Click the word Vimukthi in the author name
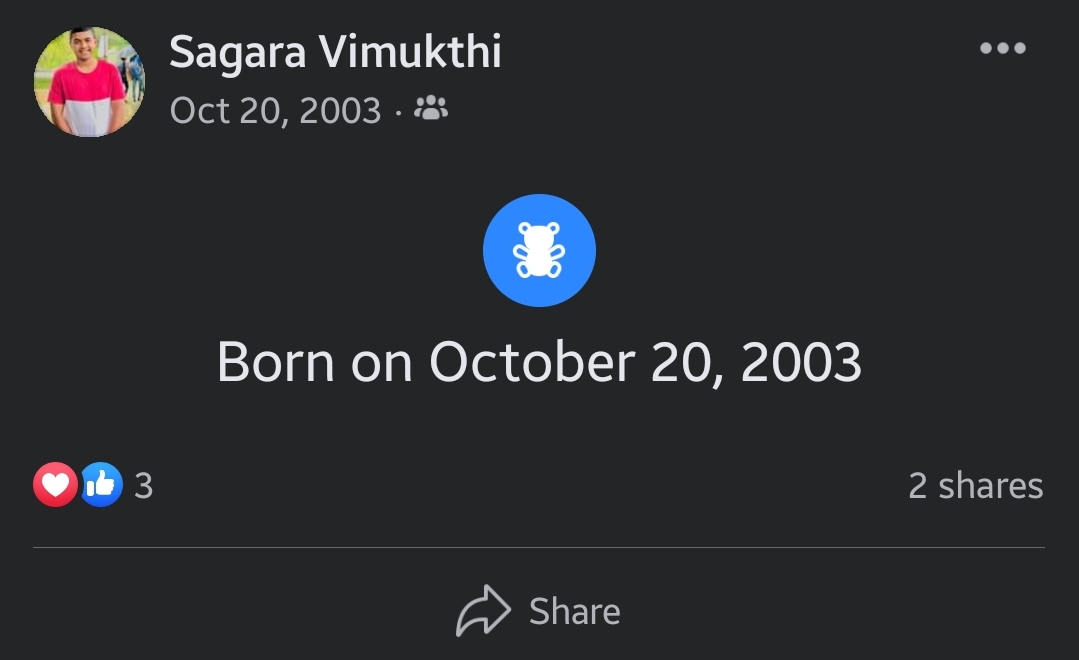 pyautogui.click(x=409, y=51)
